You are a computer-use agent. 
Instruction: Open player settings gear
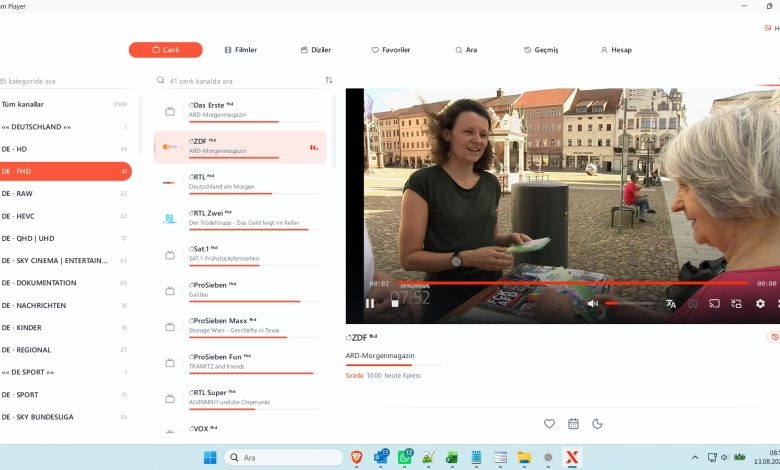point(760,303)
